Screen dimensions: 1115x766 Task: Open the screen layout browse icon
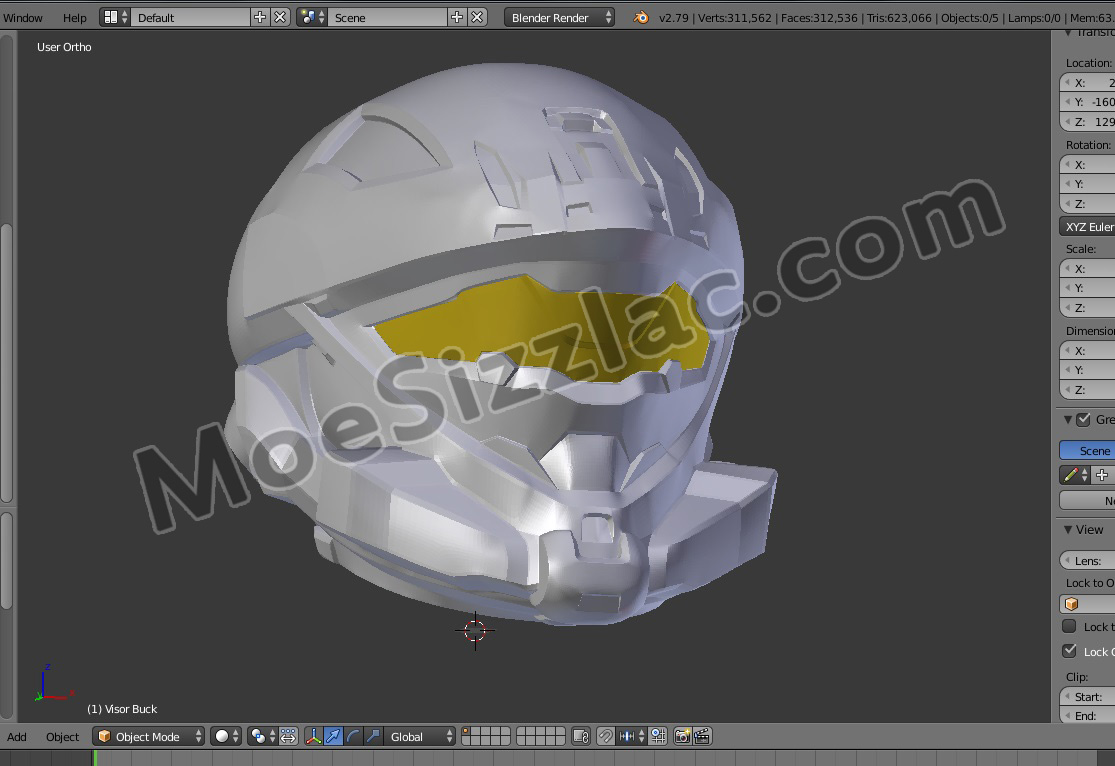point(115,18)
